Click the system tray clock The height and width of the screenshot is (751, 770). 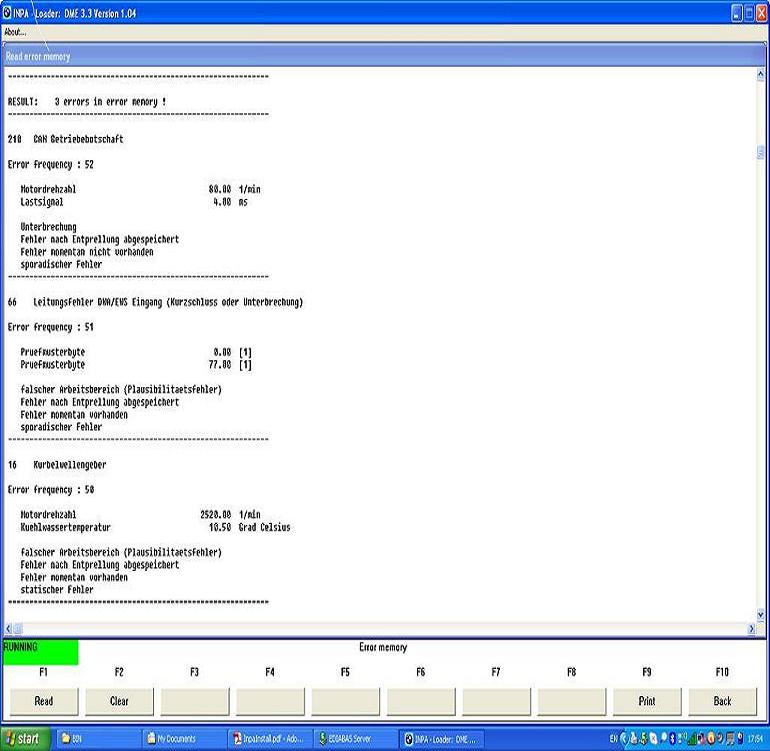[755, 739]
